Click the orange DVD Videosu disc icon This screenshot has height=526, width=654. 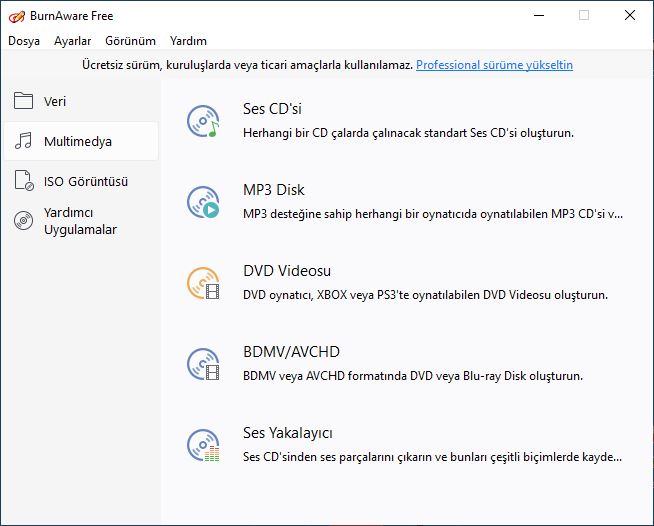pyautogui.click(x=203, y=283)
